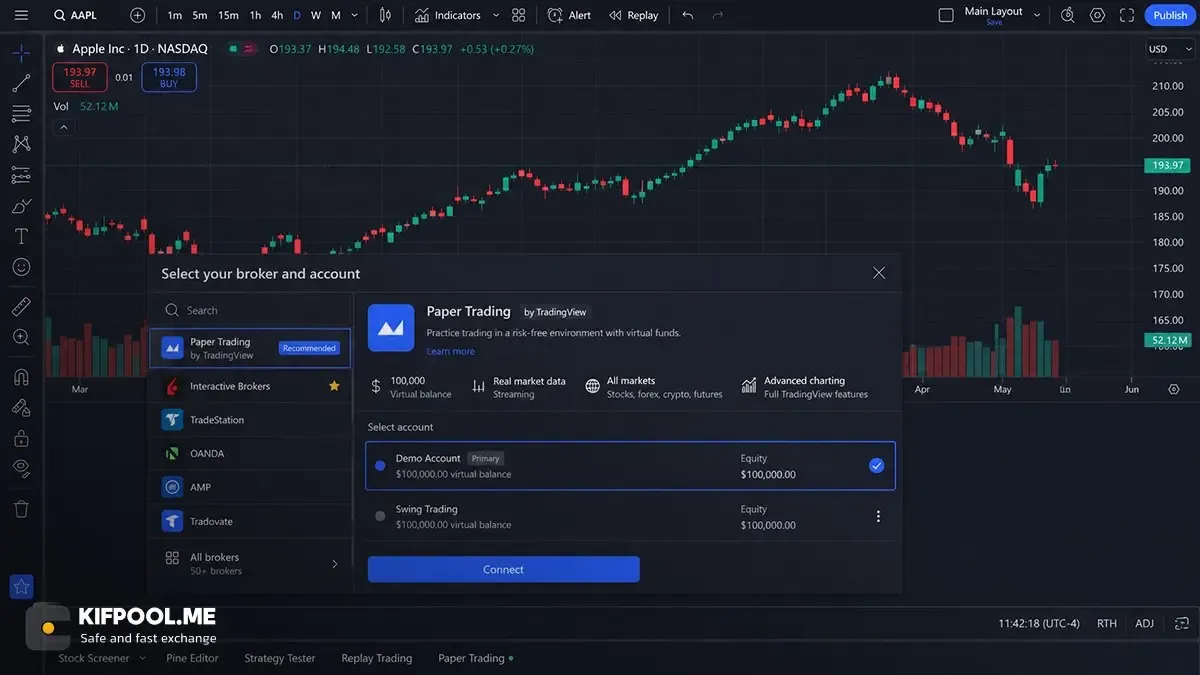1200x675 pixels.
Task: Select the trend line tool
Action: coord(21,83)
